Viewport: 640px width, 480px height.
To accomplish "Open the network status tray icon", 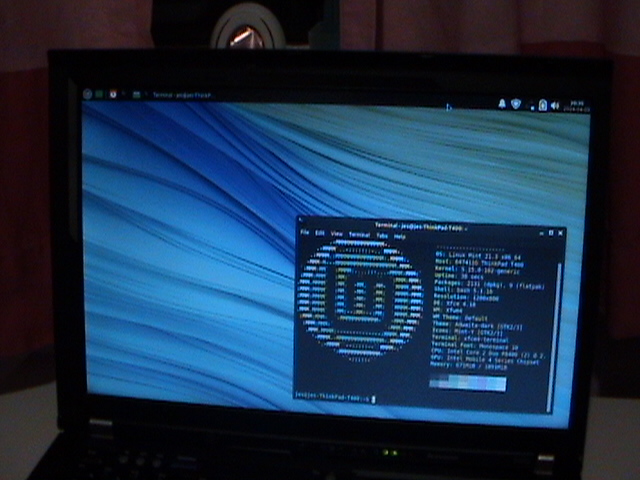I will (532, 107).
